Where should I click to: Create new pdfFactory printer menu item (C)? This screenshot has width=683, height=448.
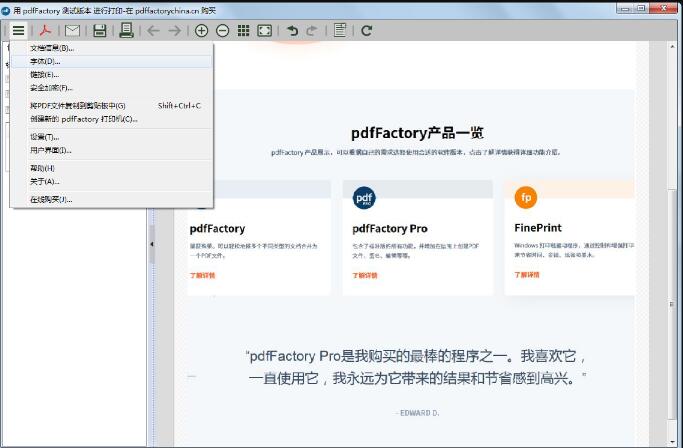(x=112, y=119)
